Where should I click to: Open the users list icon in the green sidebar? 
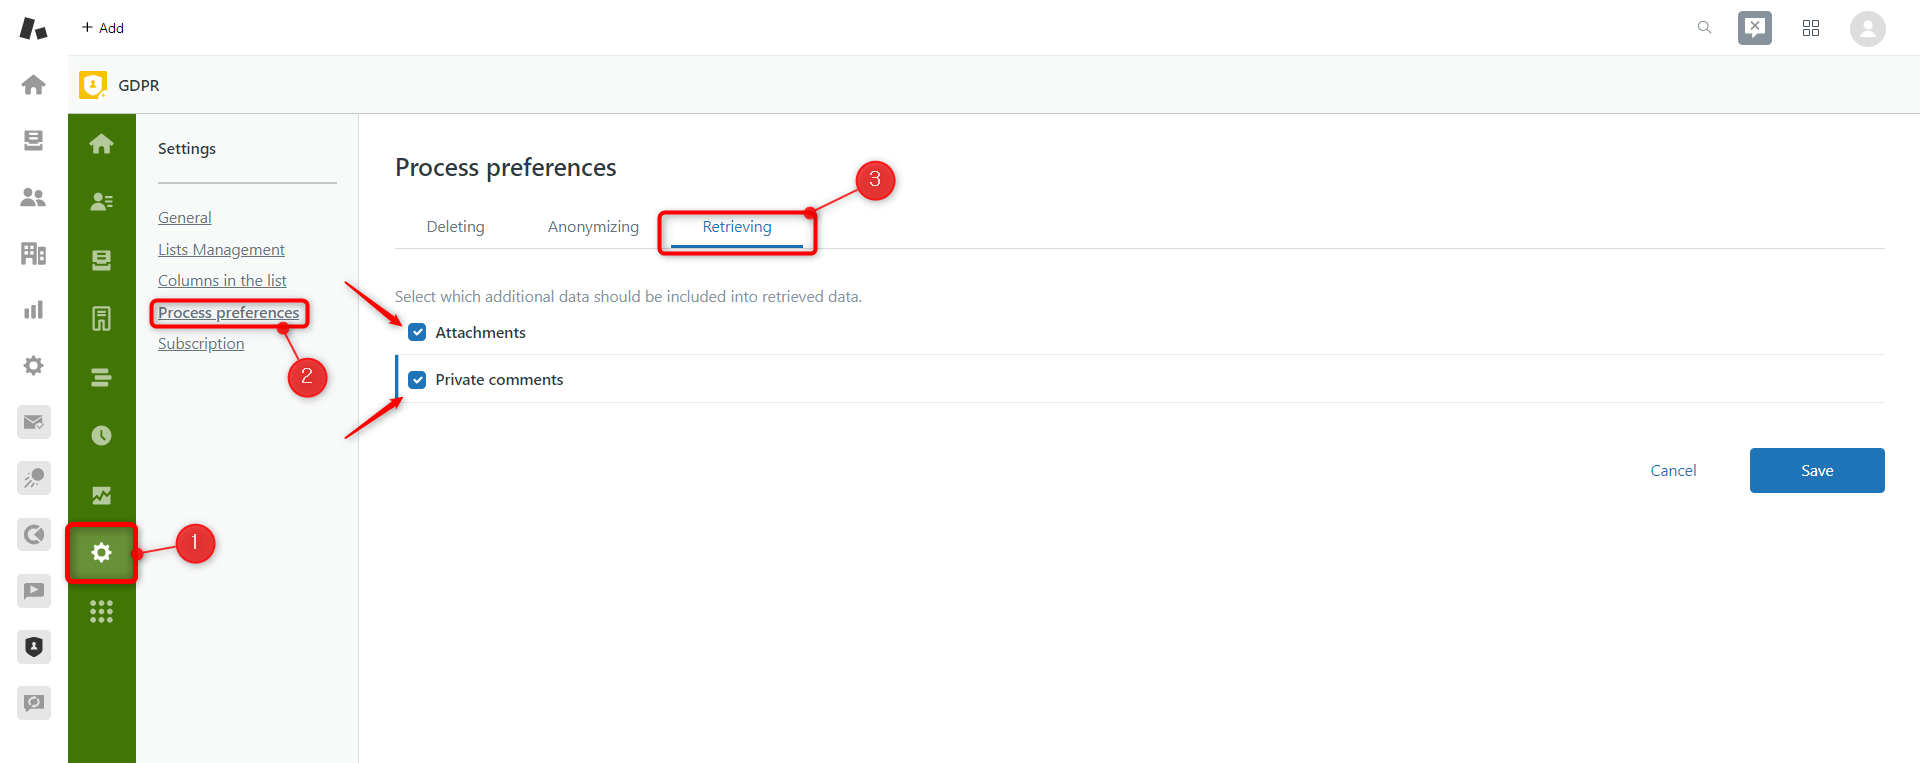click(101, 201)
